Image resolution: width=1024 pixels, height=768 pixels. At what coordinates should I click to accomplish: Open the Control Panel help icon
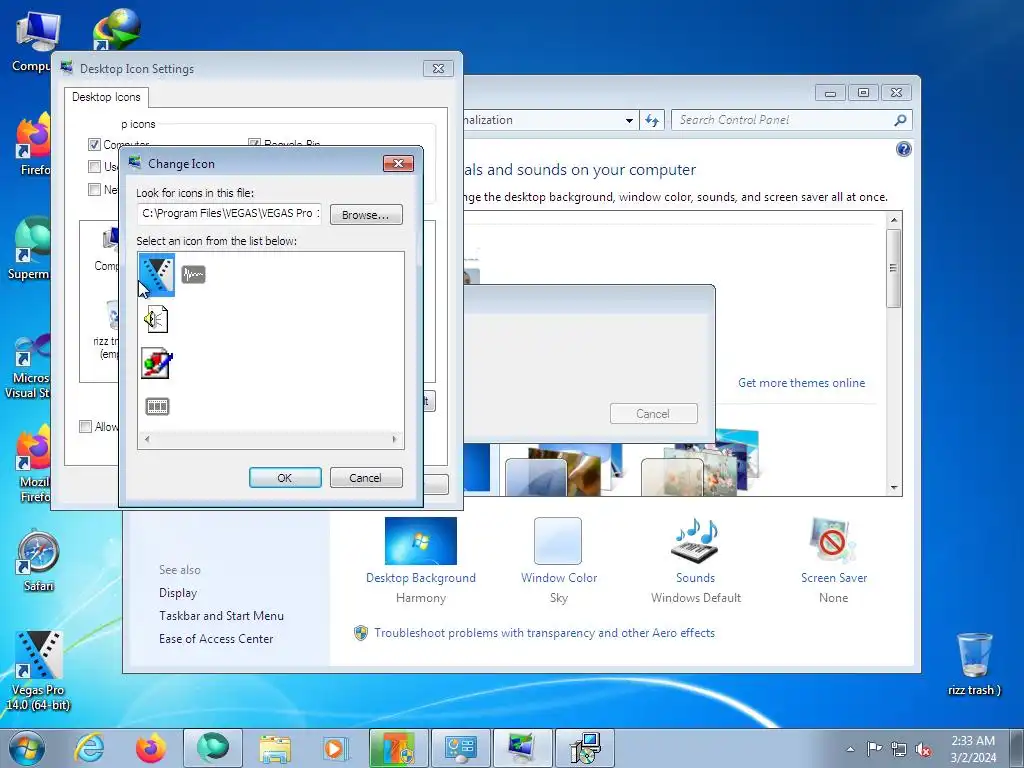point(903,150)
